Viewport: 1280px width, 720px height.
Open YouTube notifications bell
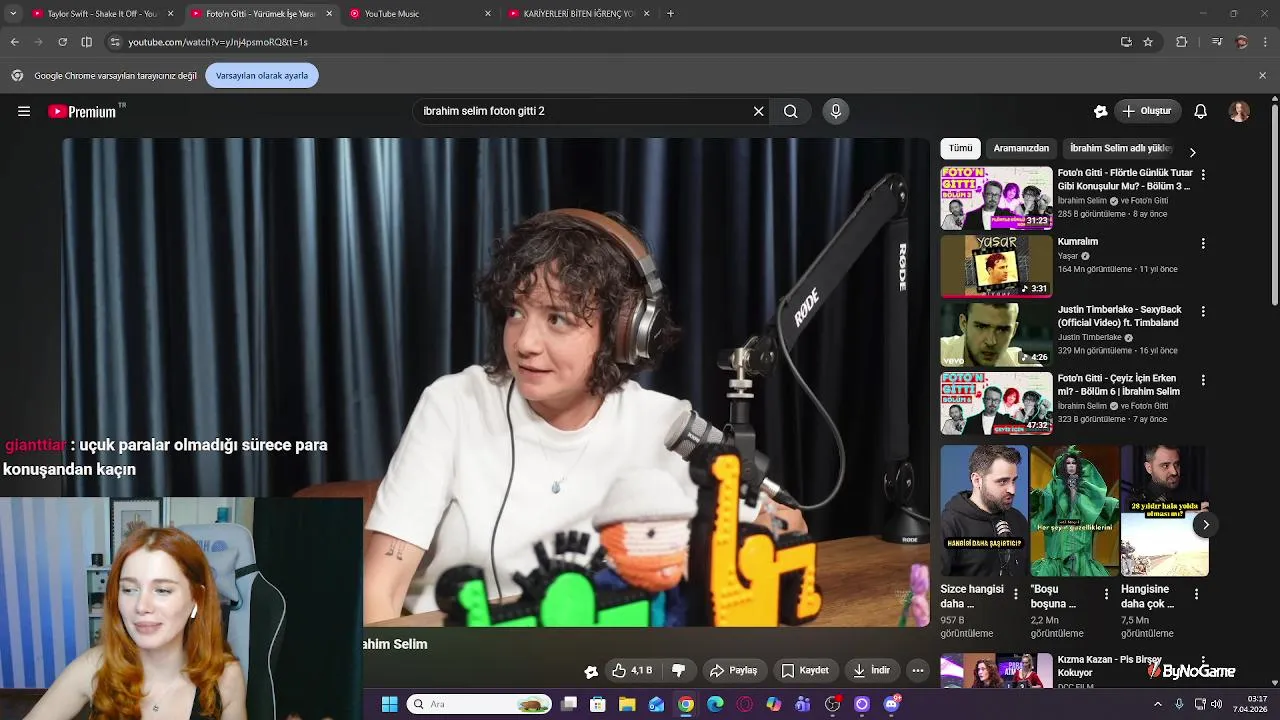tap(1201, 111)
